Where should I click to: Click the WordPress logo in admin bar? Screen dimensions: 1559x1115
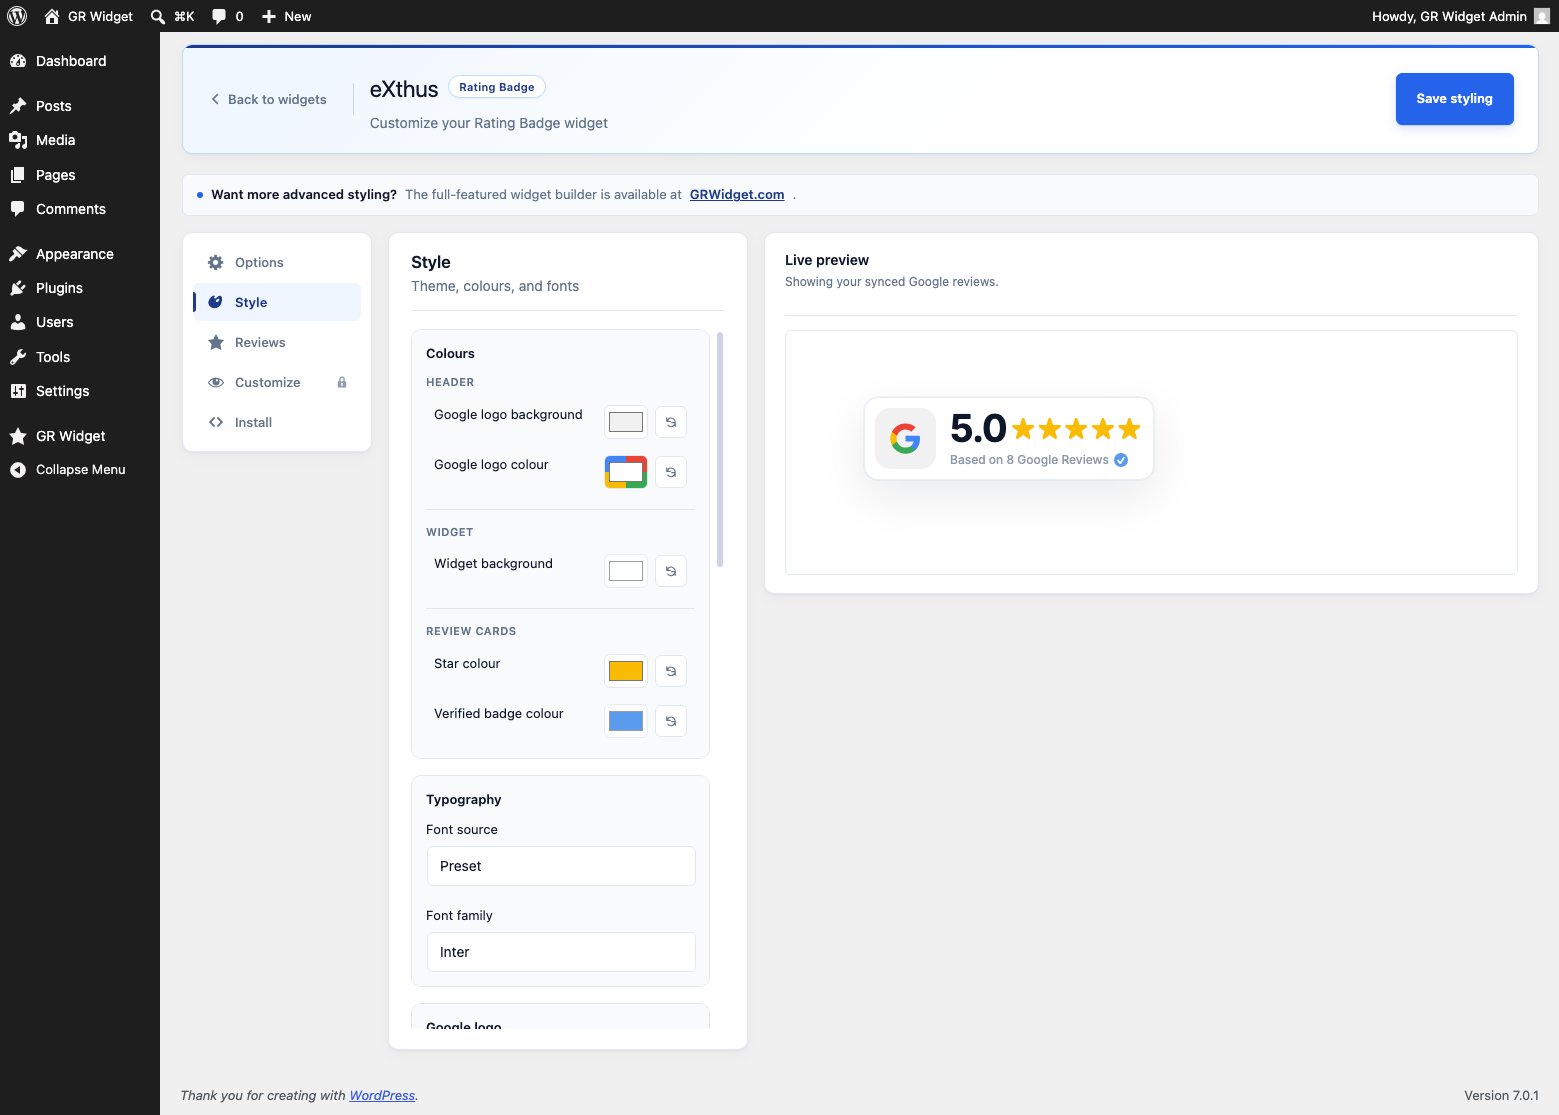click(17, 16)
